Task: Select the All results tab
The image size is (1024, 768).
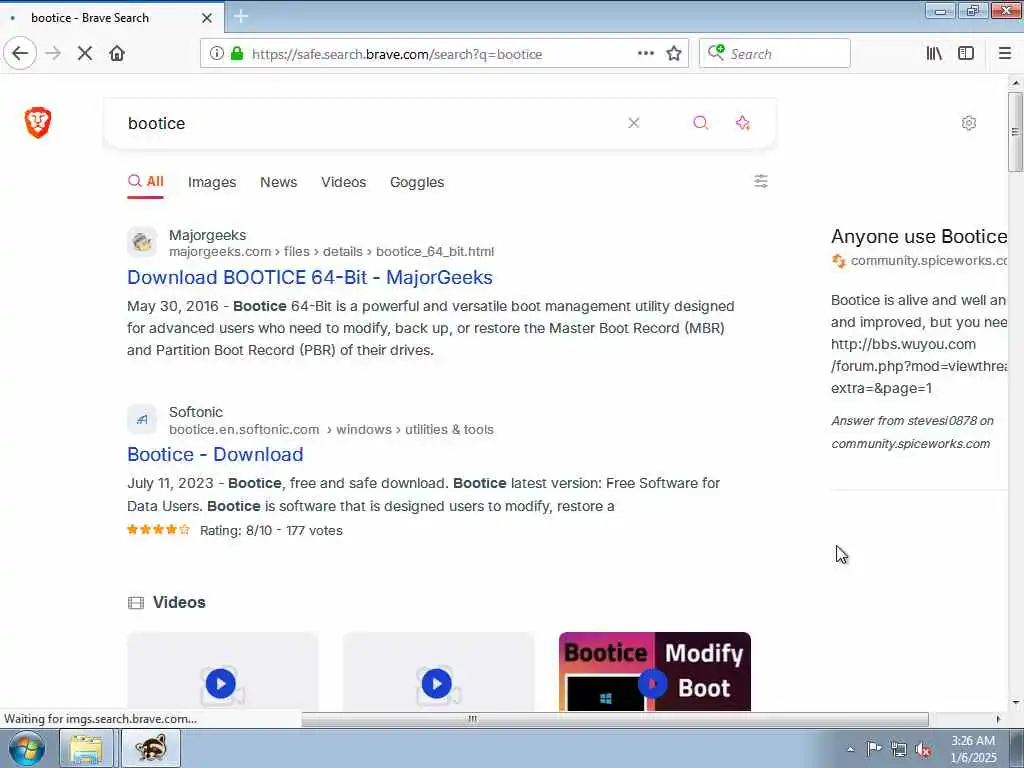Action: pyautogui.click(x=146, y=182)
